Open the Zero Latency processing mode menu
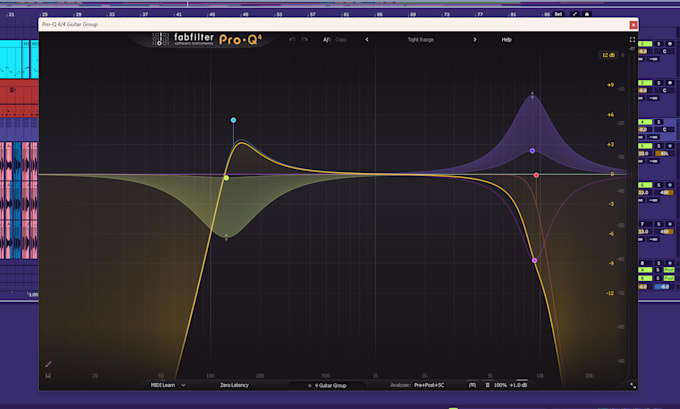 click(234, 385)
